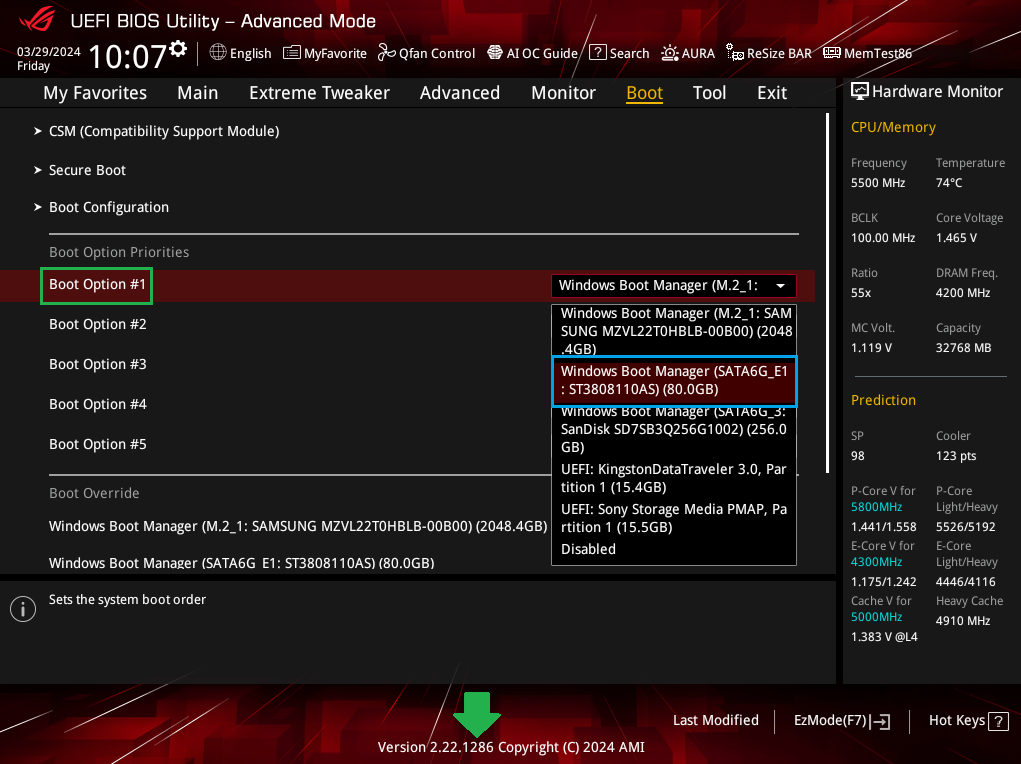1021x764 pixels.
Task: Click the info icon in help area
Action: coord(23,609)
